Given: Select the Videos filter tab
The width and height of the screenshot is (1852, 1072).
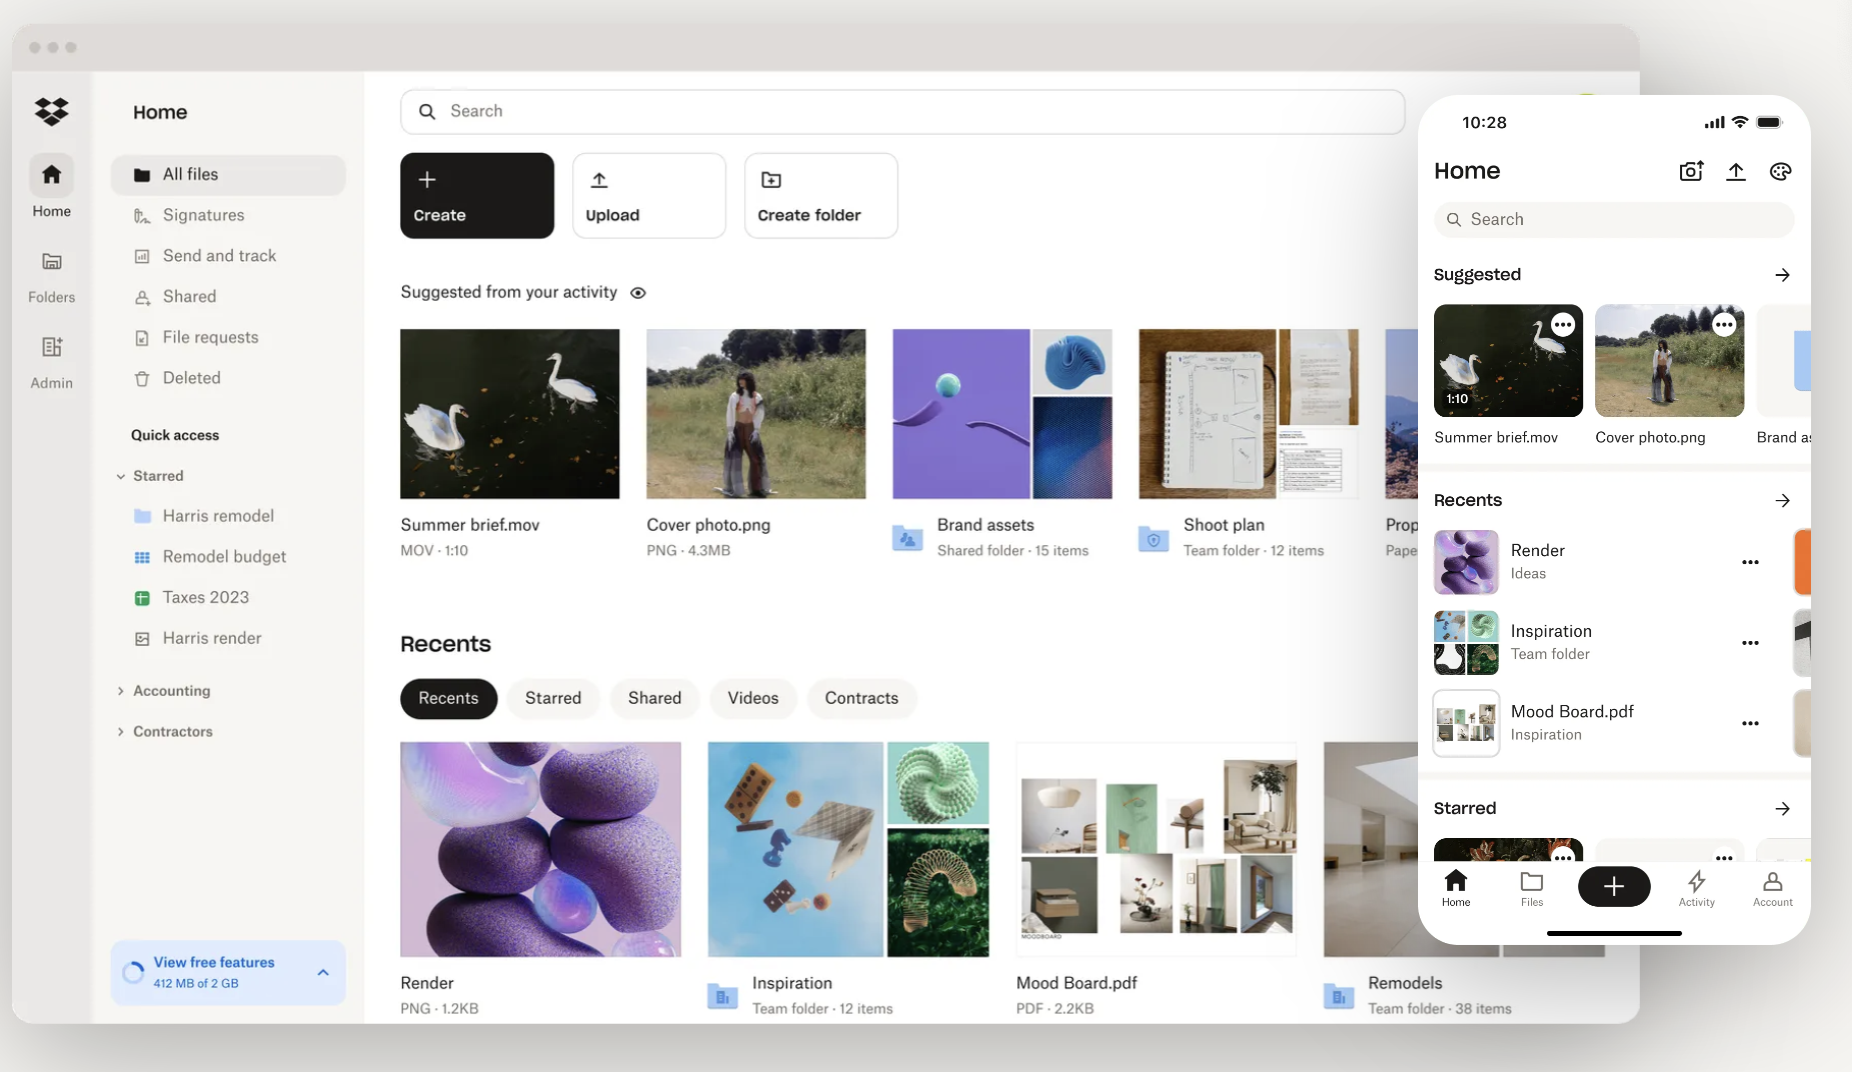Looking at the screenshot, I should (753, 698).
